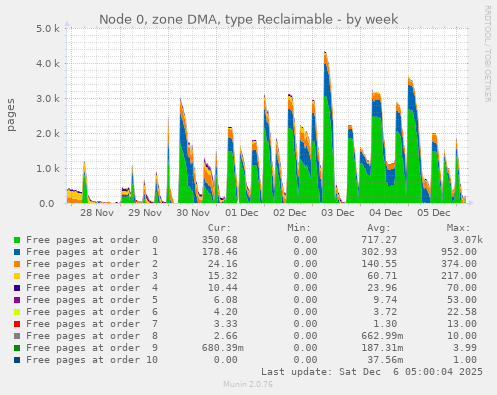This screenshot has width=497, height=395.
Task: Select 'Free pages at order 10' label
Action: [92, 360]
